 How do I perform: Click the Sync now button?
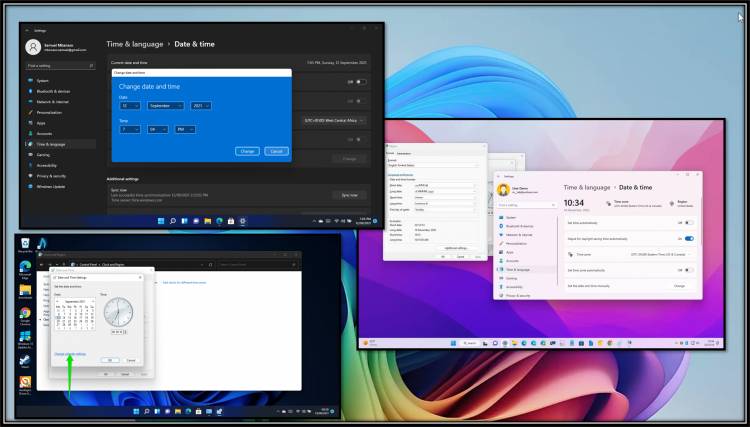349,195
